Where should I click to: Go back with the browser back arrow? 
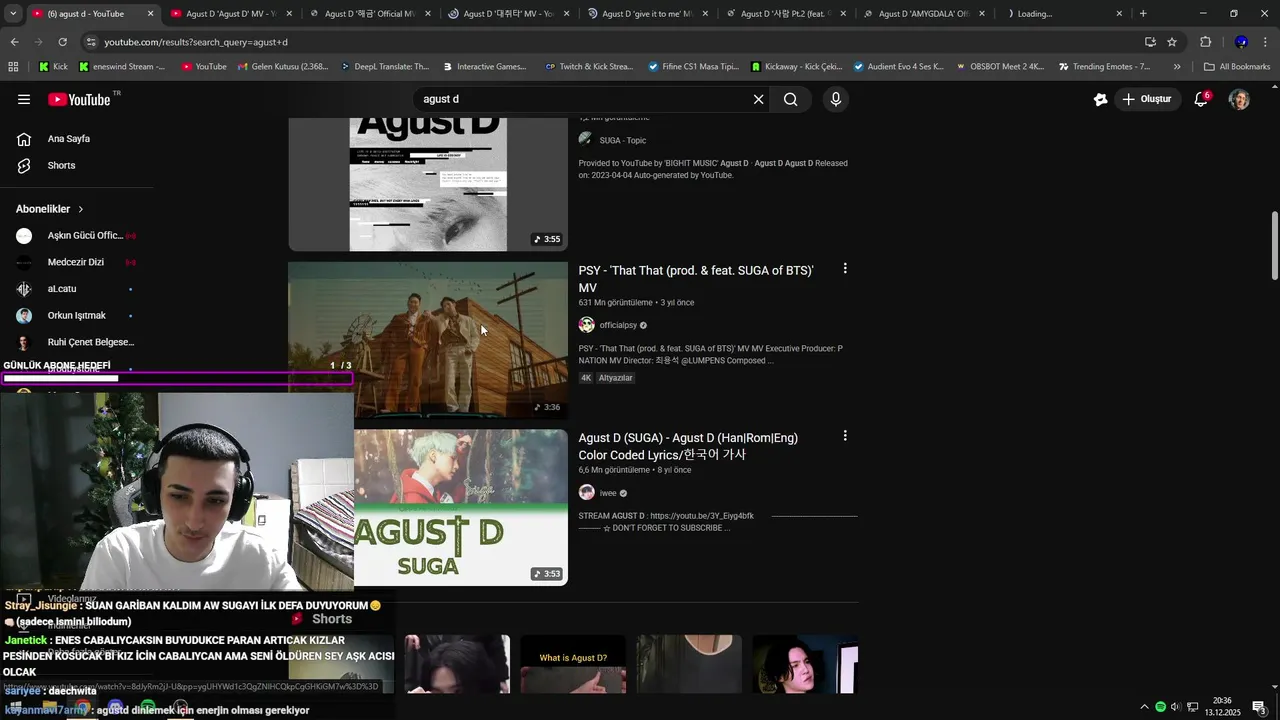[x=14, y=42]
